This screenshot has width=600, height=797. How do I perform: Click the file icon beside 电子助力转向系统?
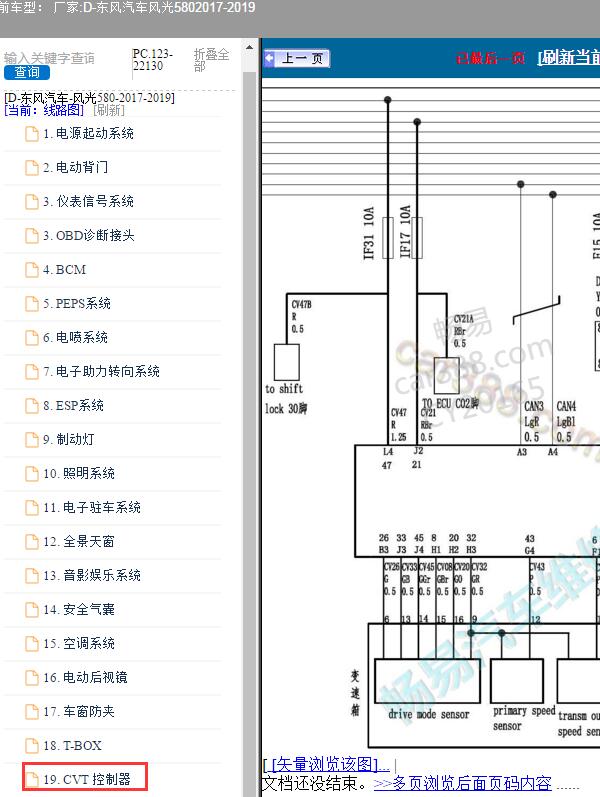point(32,372)
